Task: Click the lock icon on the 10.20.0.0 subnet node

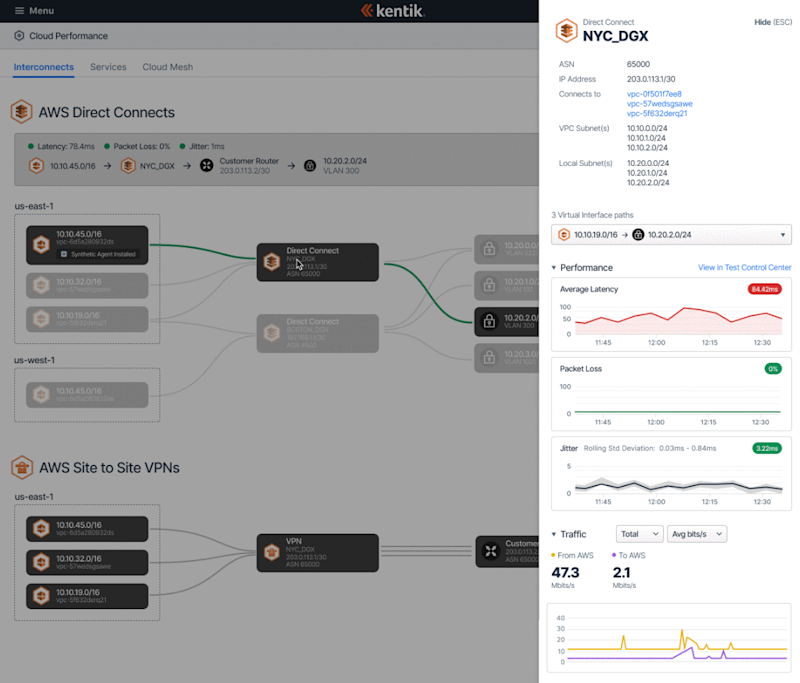Action: pyautogui.click(x=489, y=249)
